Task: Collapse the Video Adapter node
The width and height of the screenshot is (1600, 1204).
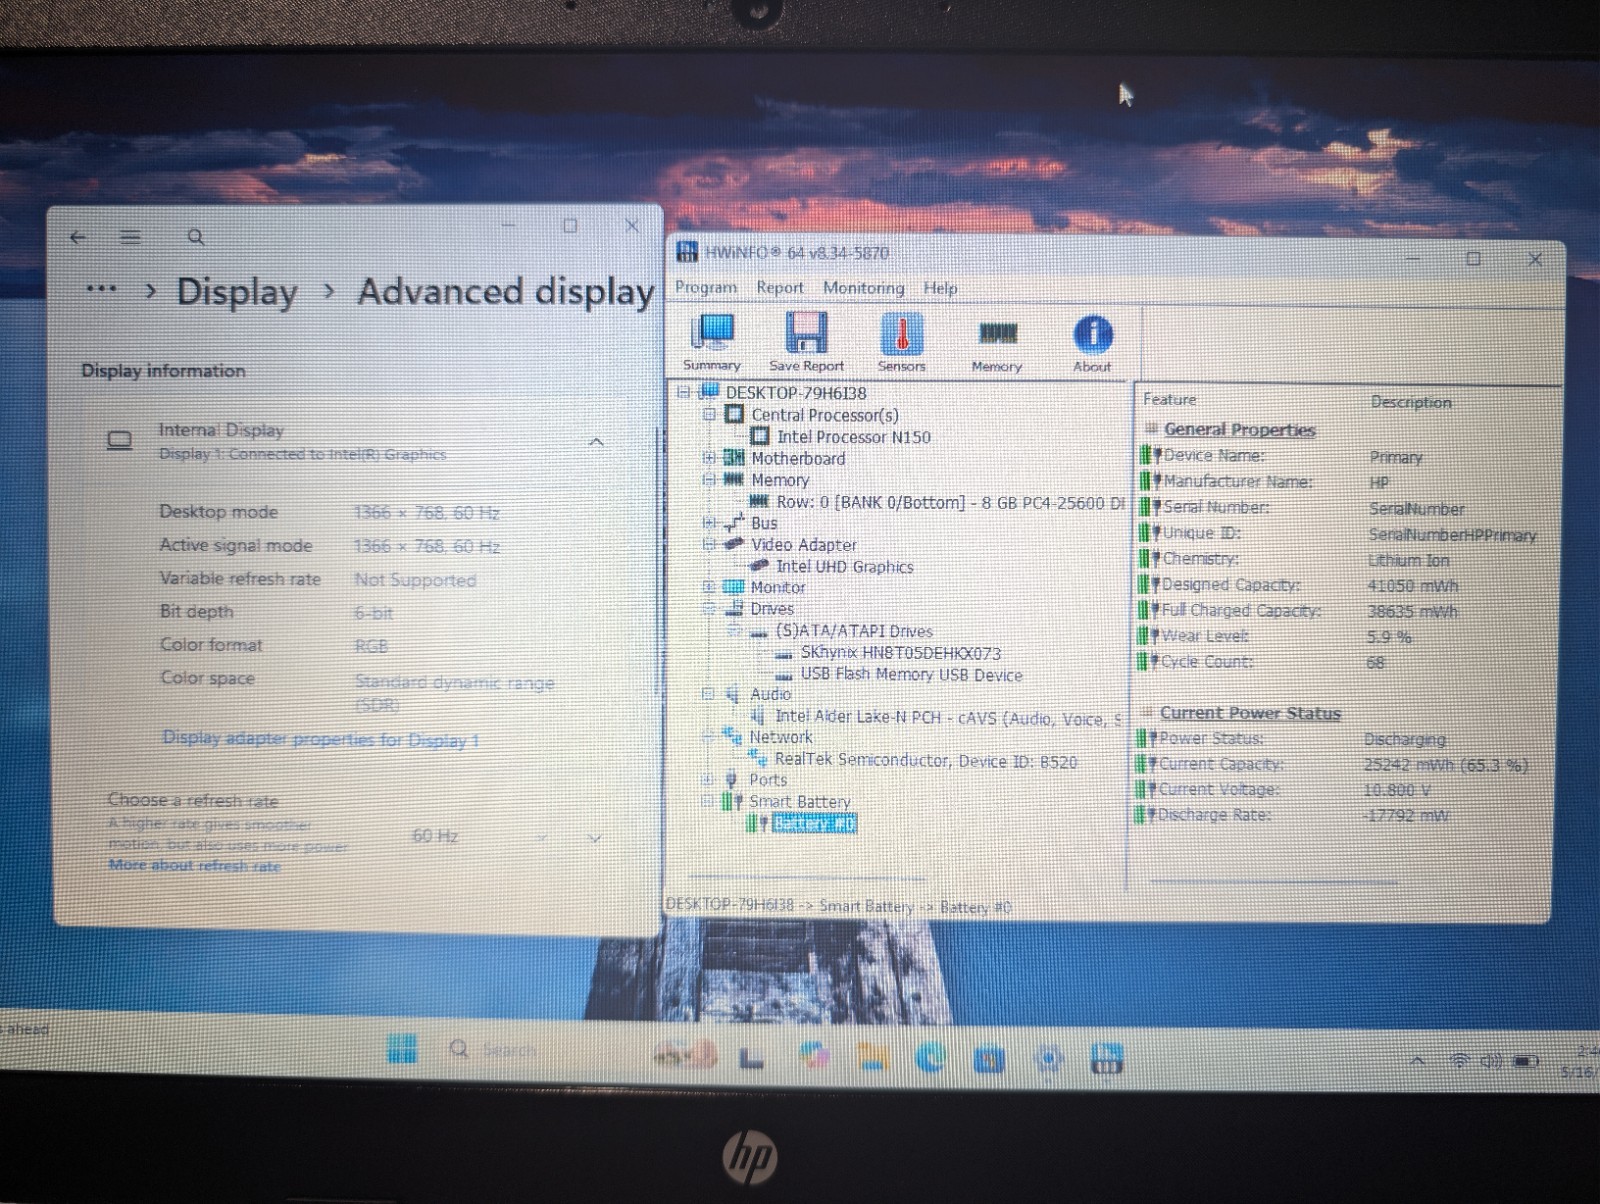Action: (x=709, y=544)
